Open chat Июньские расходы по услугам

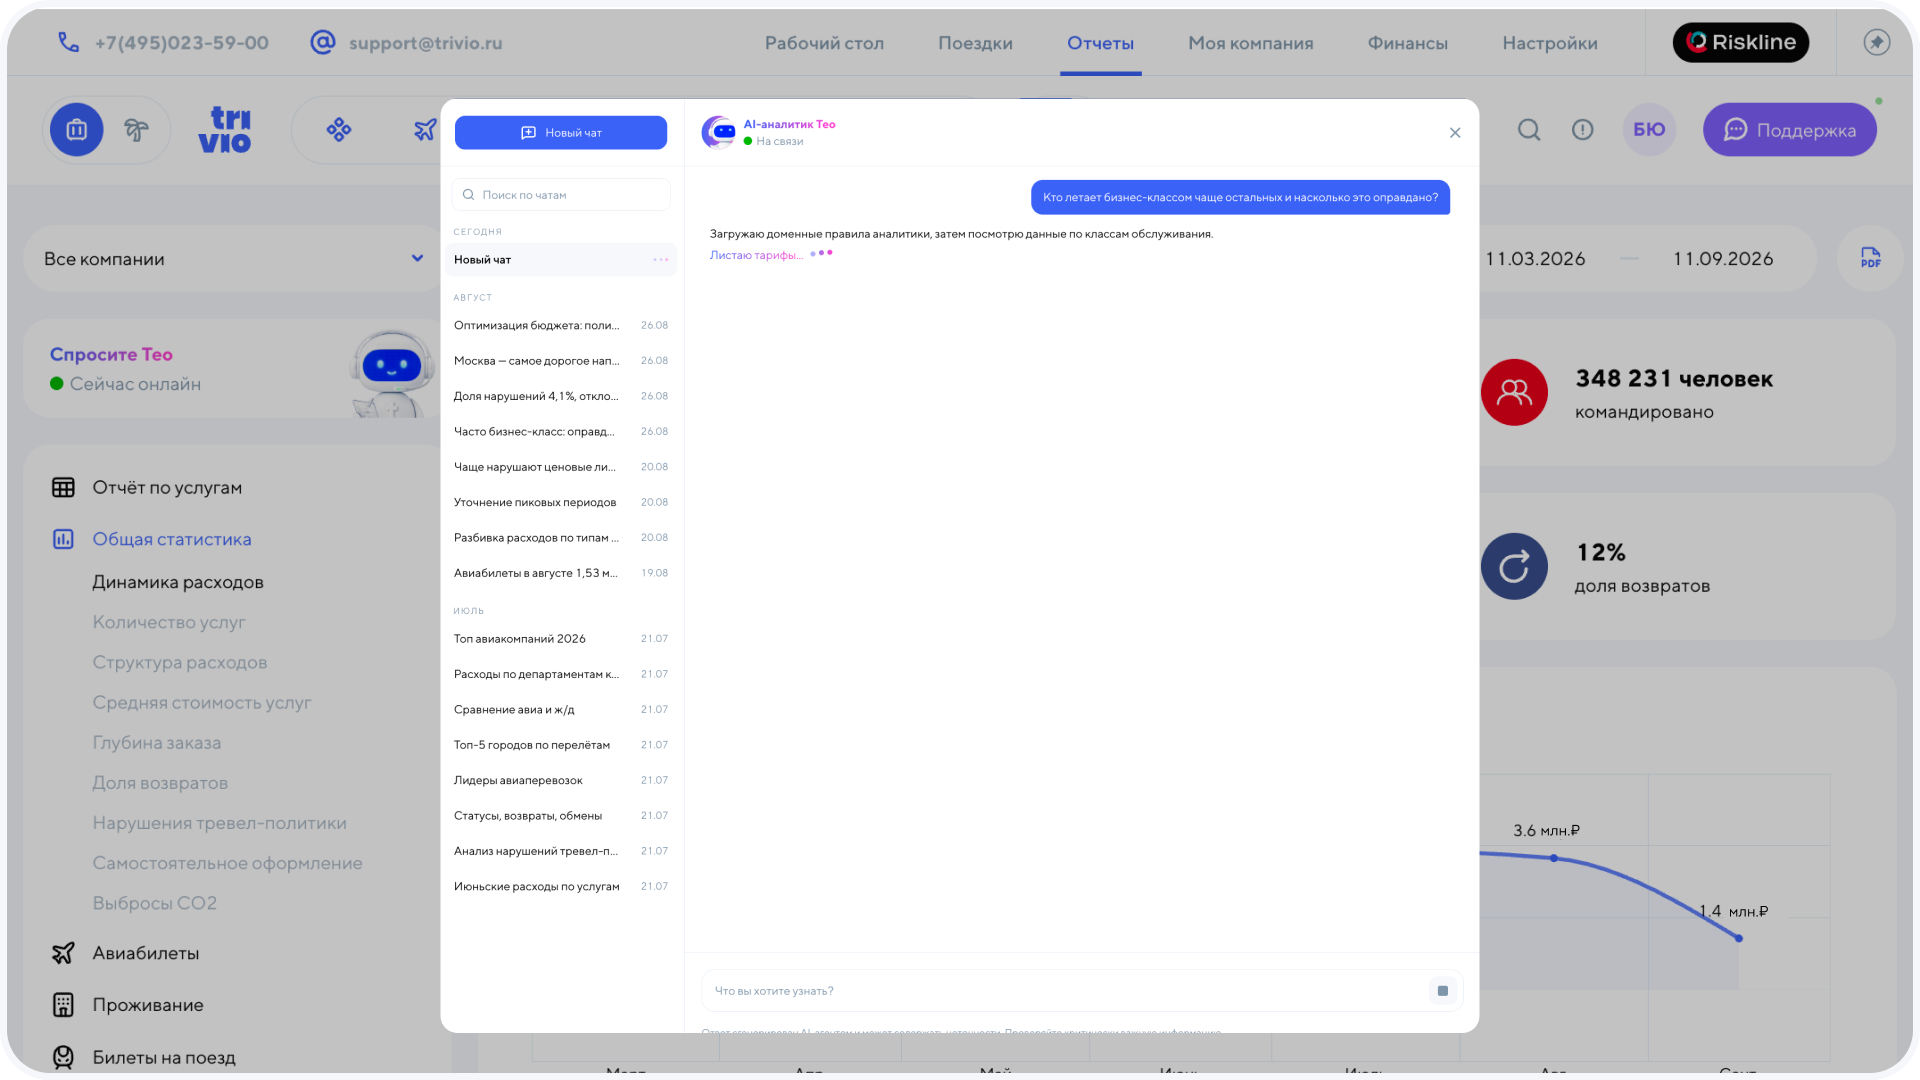[561, 887]
